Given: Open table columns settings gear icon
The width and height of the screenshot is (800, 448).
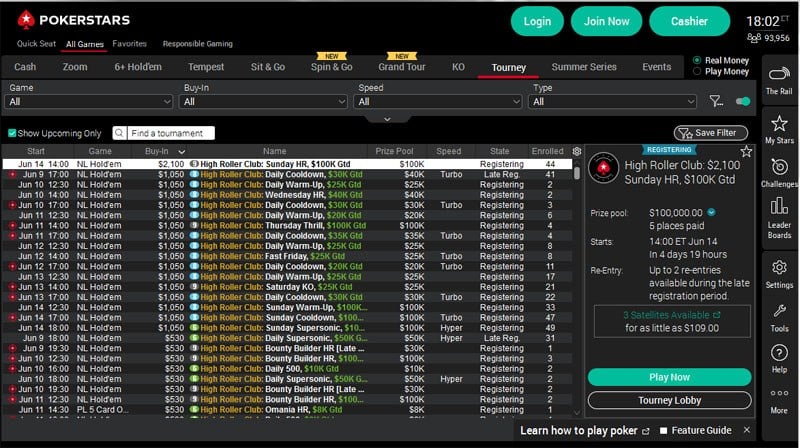Looking at the screenshot, I should (x=577, y=151).
